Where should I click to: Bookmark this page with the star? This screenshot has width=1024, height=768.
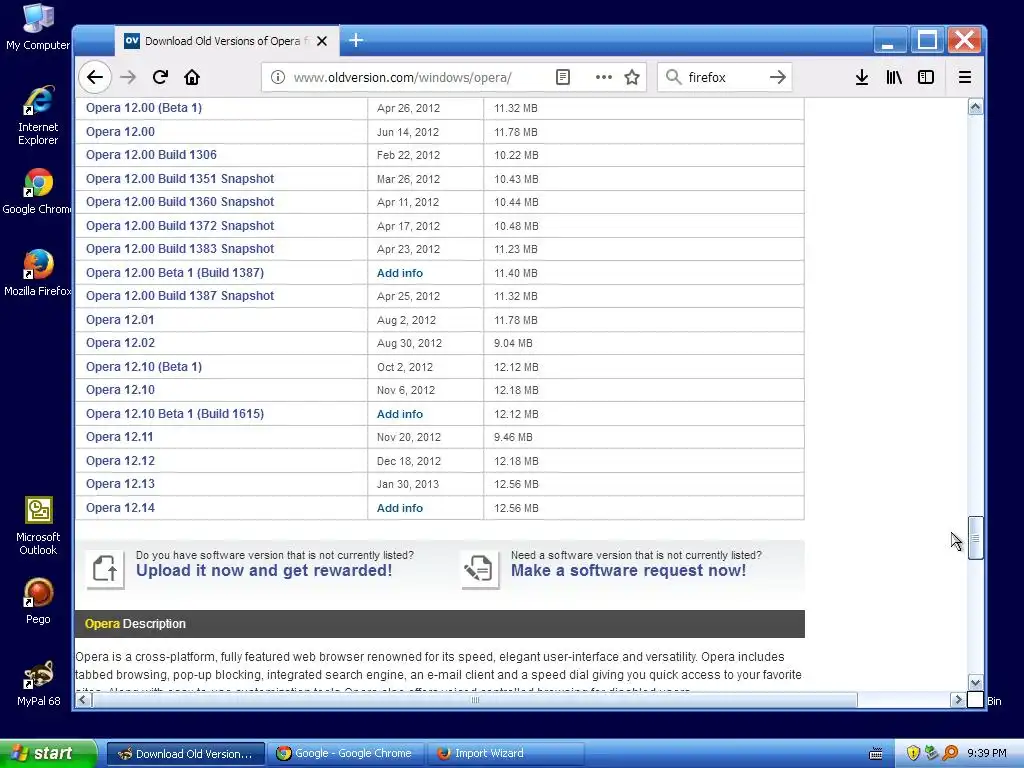pos(632,77)
